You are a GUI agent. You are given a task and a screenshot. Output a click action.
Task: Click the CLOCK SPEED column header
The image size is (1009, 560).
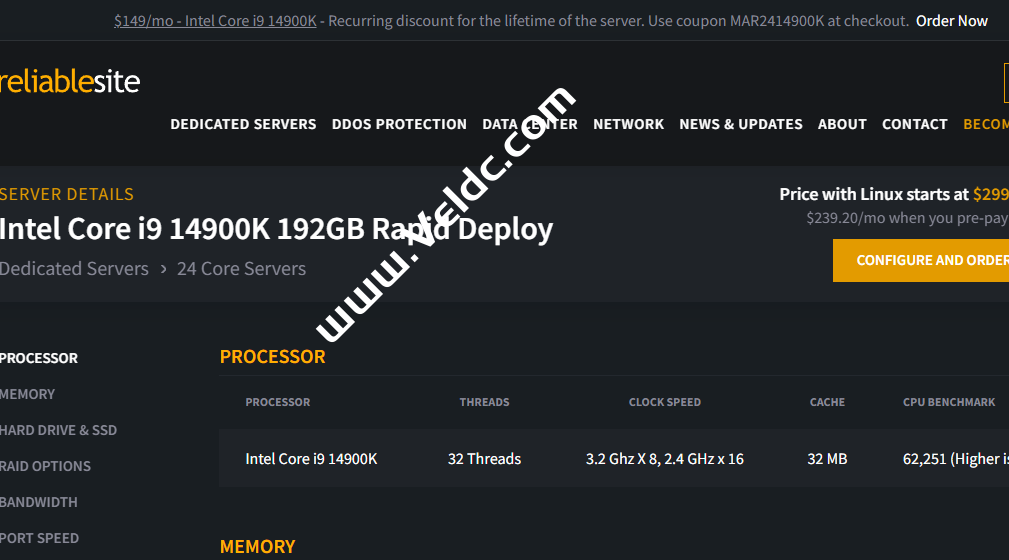(x=665, y=402)
